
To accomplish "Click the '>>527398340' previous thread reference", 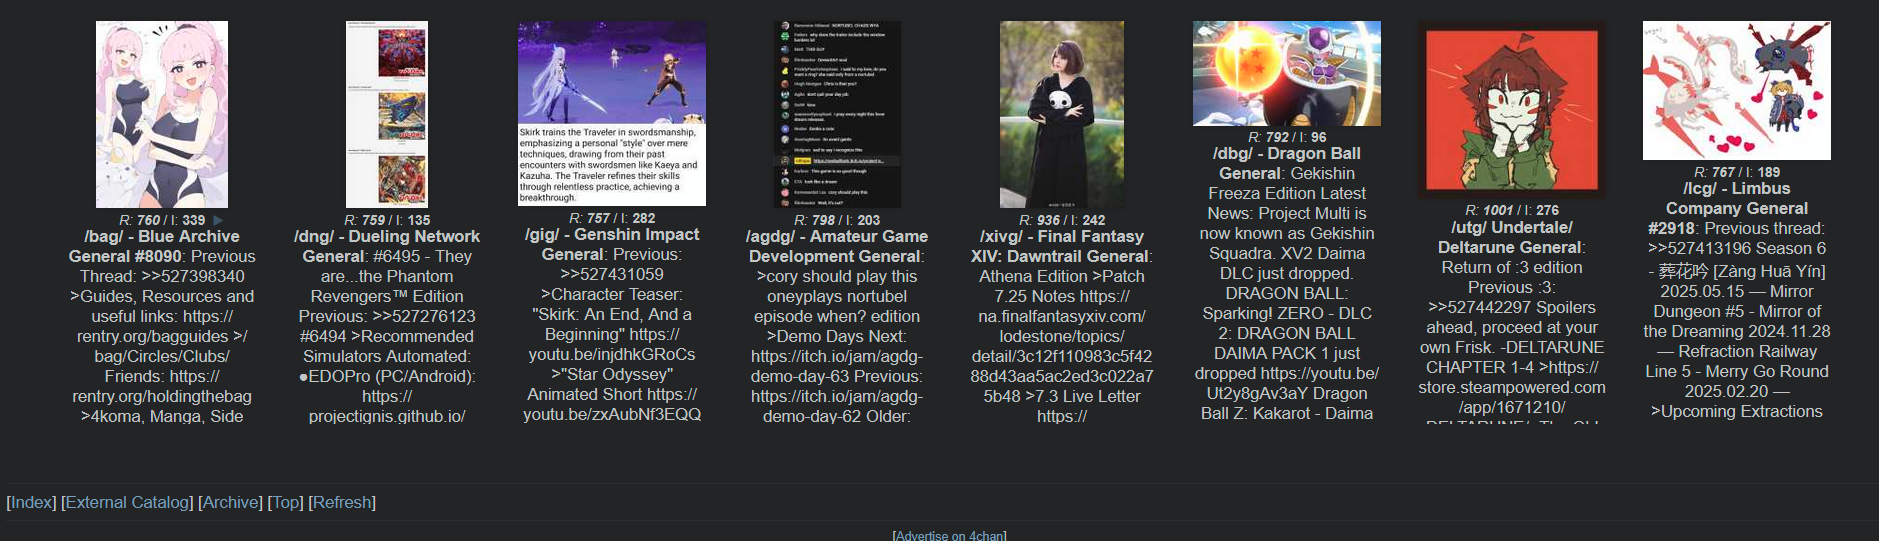I will [x=193, y=276].
